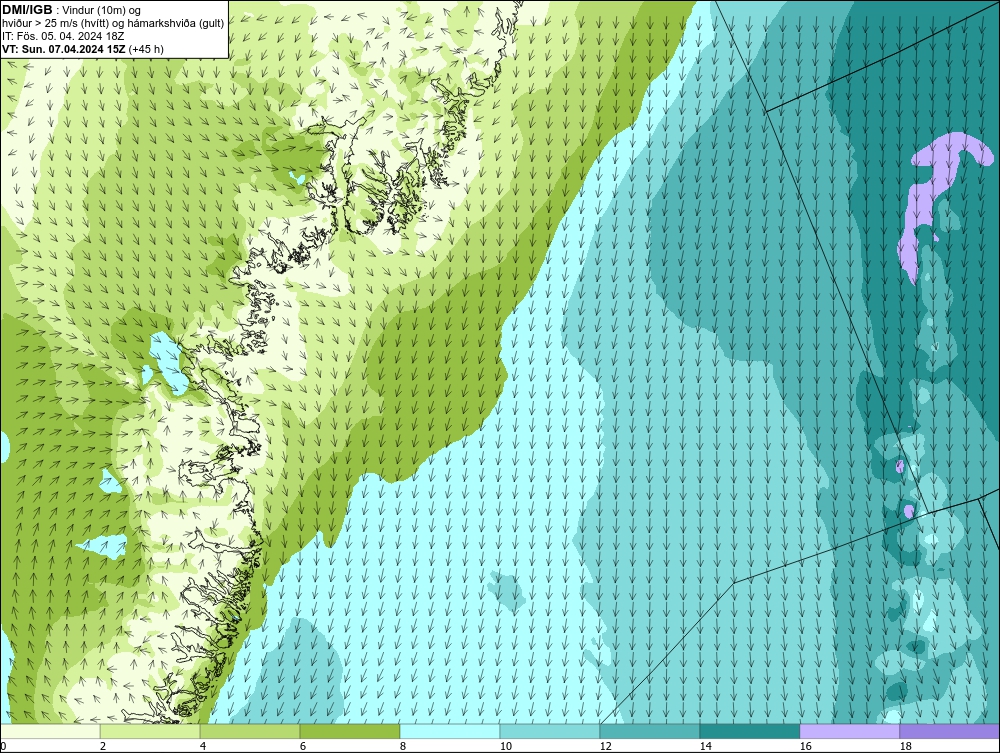
Task: Click the legend value label 18
Action: pyautogui.click(x=905, y=747)
